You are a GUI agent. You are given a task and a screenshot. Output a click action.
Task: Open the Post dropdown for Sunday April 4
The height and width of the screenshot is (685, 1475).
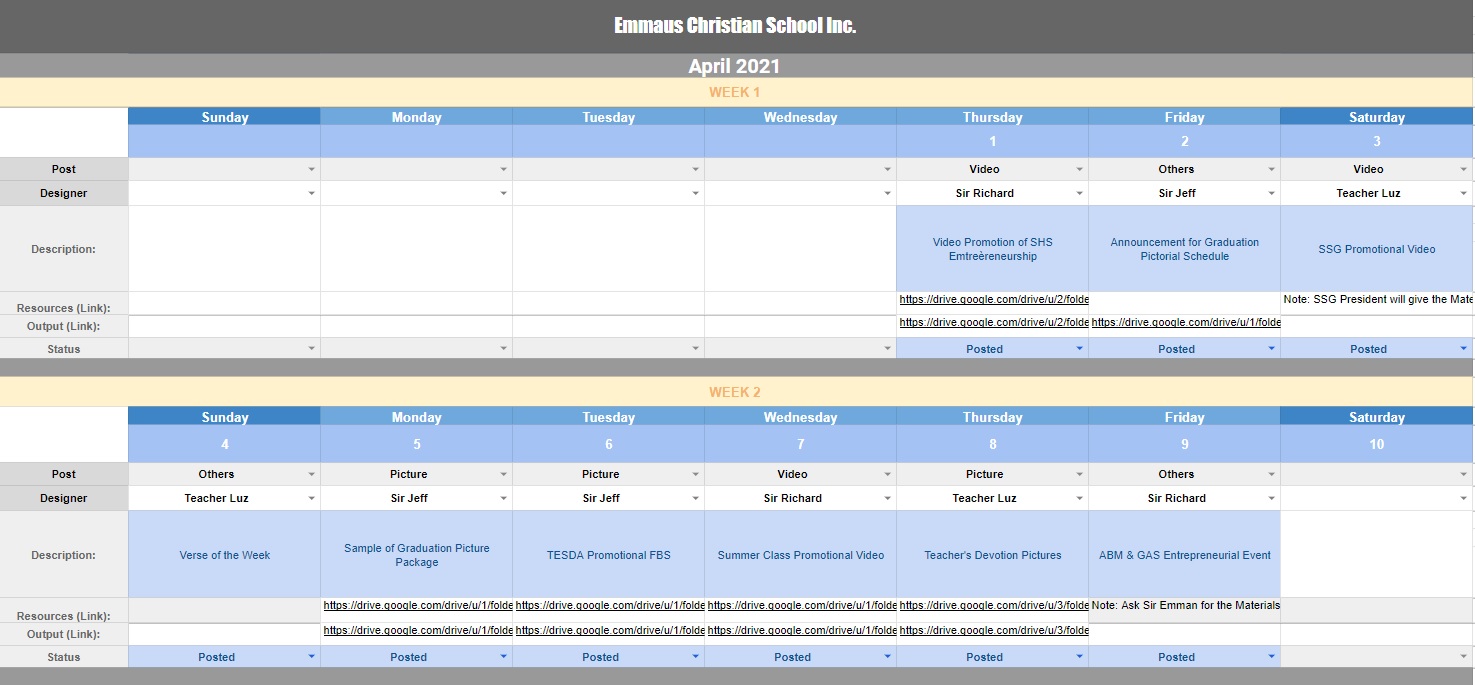[x=311, y=474]
